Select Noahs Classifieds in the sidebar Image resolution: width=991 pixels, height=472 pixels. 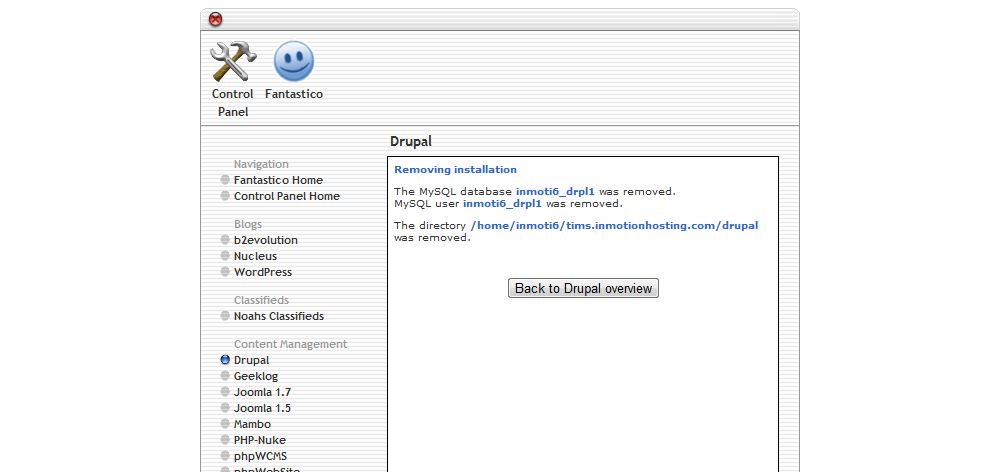278,316
